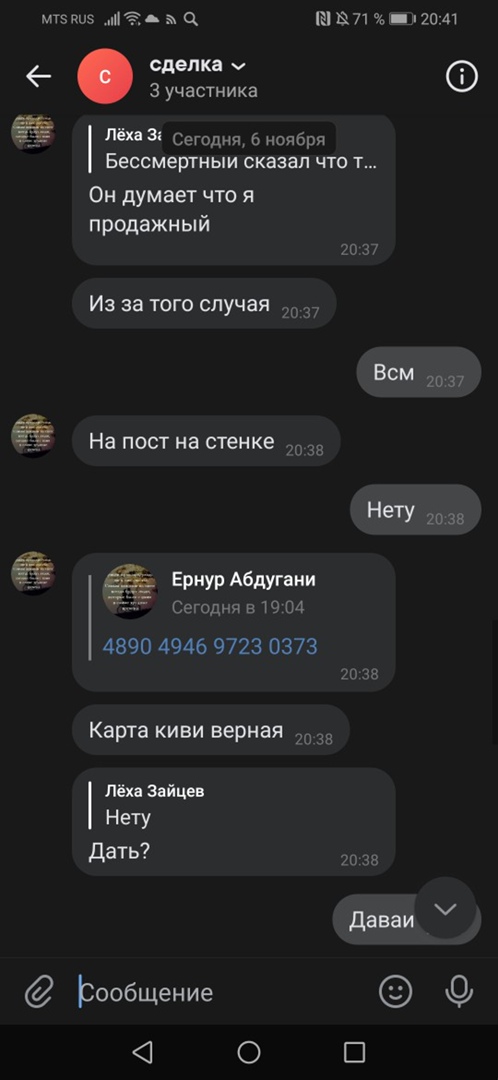Viewport: 498px width, 1080px height.
Task: Tap Android recent apps square button
Action: tap(354, 1052)
